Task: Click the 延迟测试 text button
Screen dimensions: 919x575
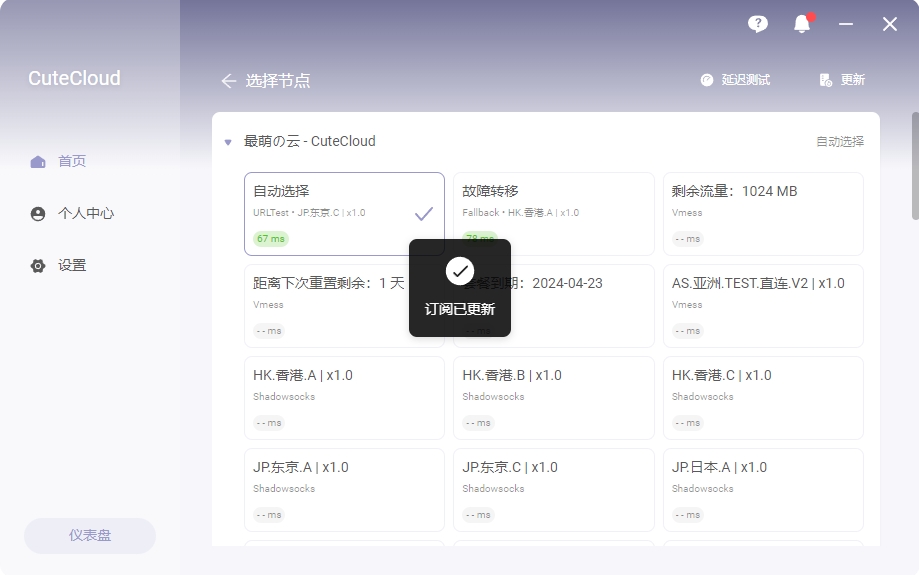Action: [746, 80]
